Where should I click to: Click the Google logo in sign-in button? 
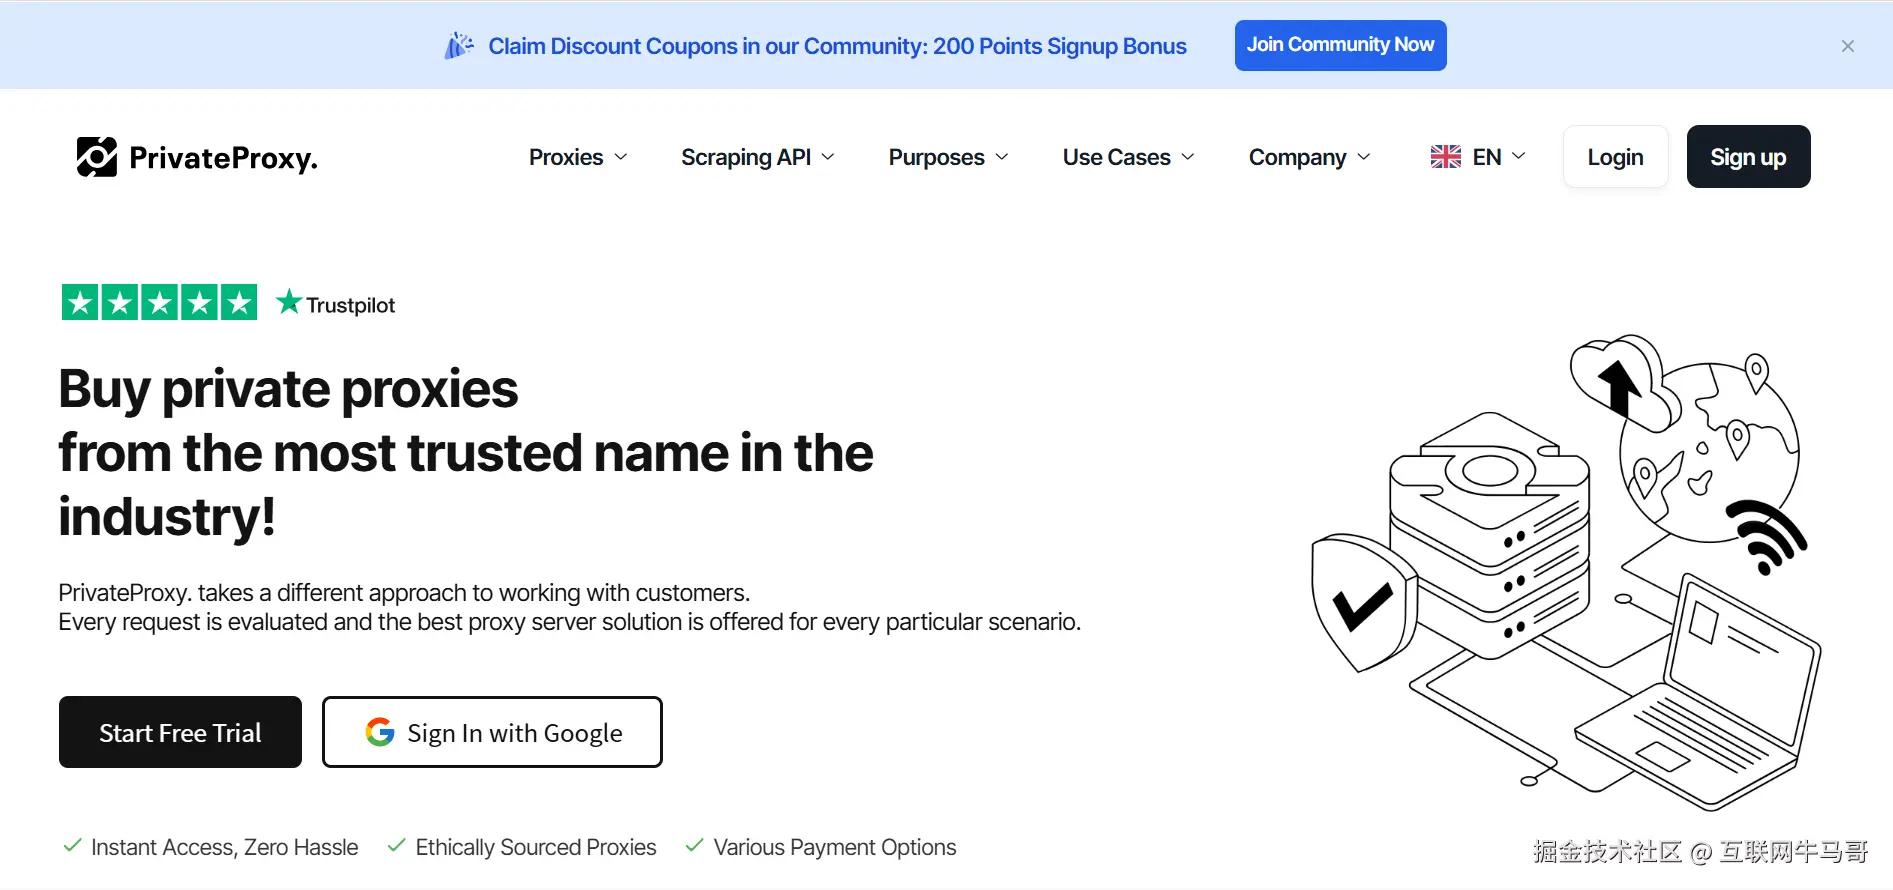[x=380, y=732]
